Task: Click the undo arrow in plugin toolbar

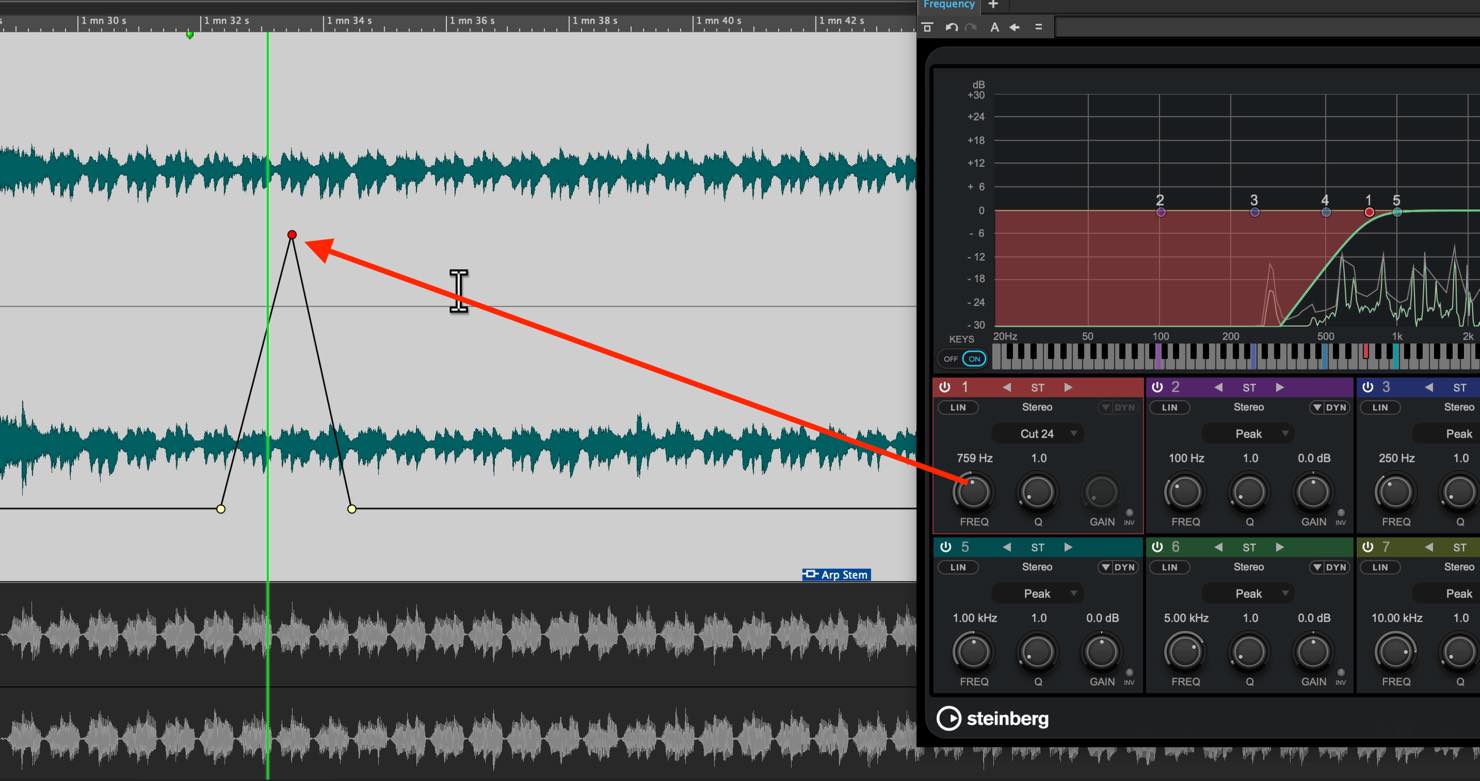Action: (x=951, y=27)
